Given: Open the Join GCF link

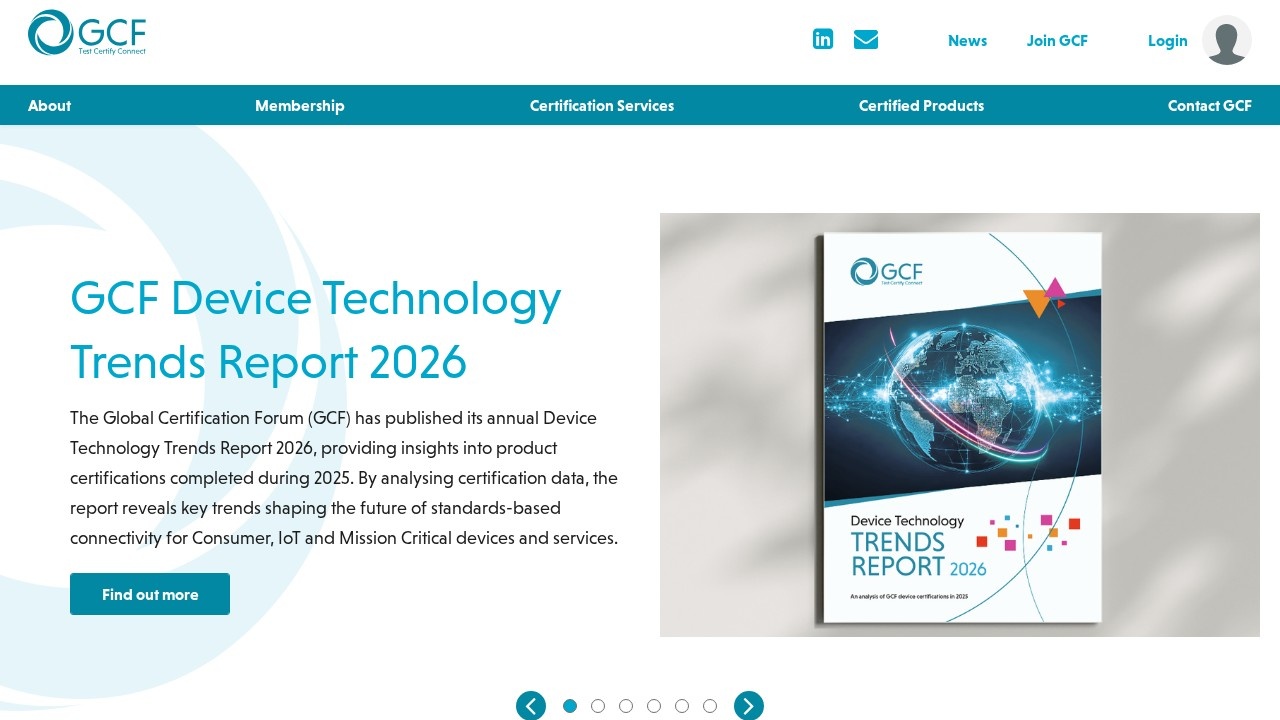Looking at the screenshot, I should pyautogui.click(x=1057, y=41).
